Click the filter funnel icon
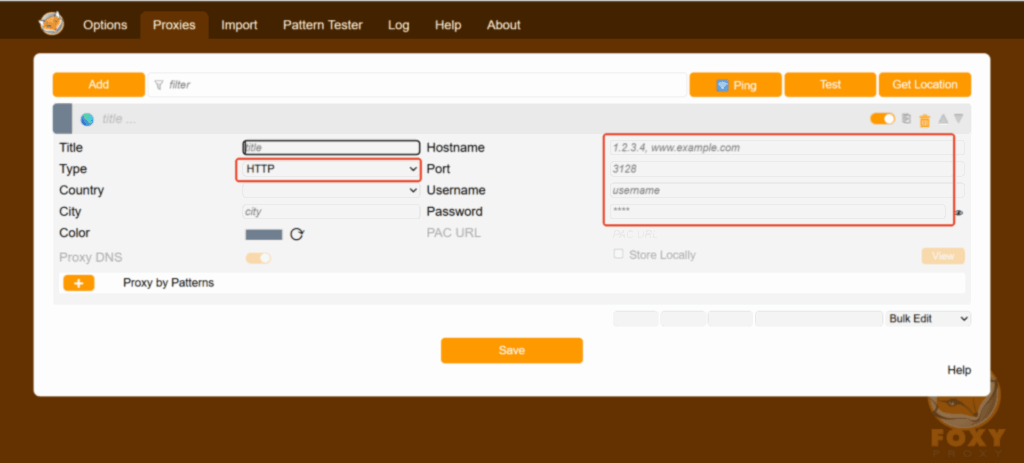The image size is (1024, 463). click(x=159, y=85)
